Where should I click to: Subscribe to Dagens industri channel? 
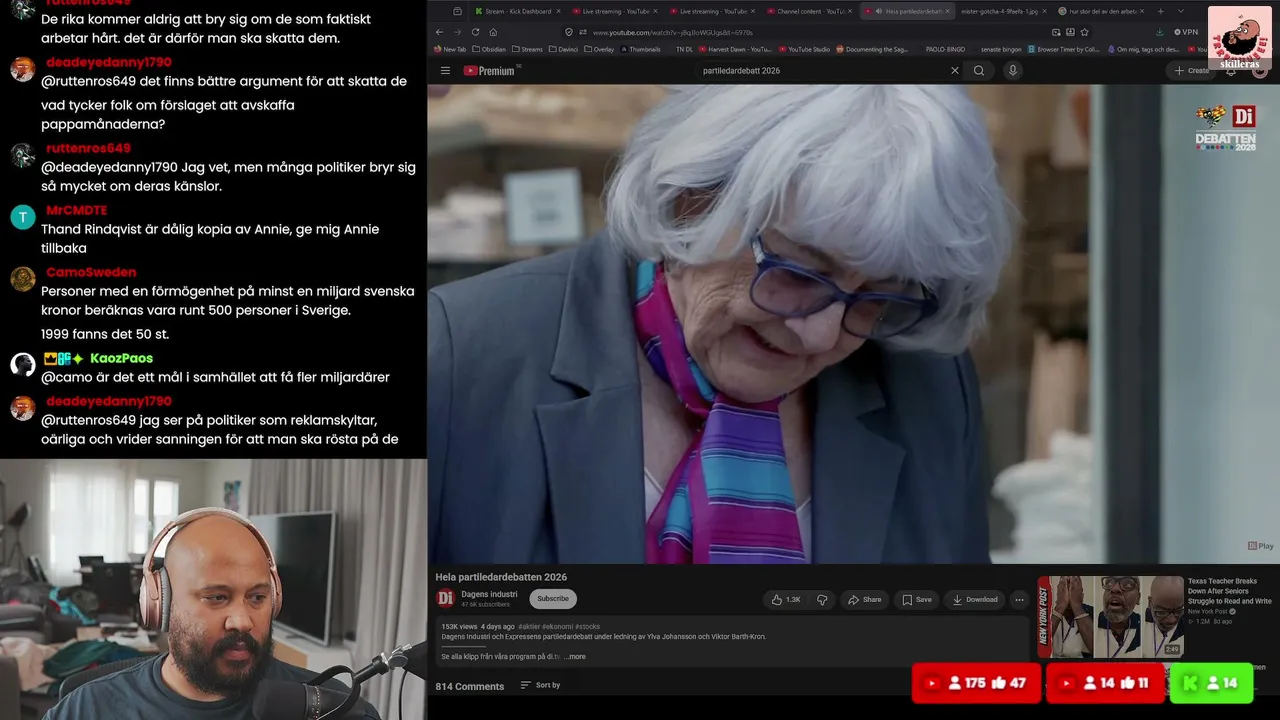pos(553,599)
